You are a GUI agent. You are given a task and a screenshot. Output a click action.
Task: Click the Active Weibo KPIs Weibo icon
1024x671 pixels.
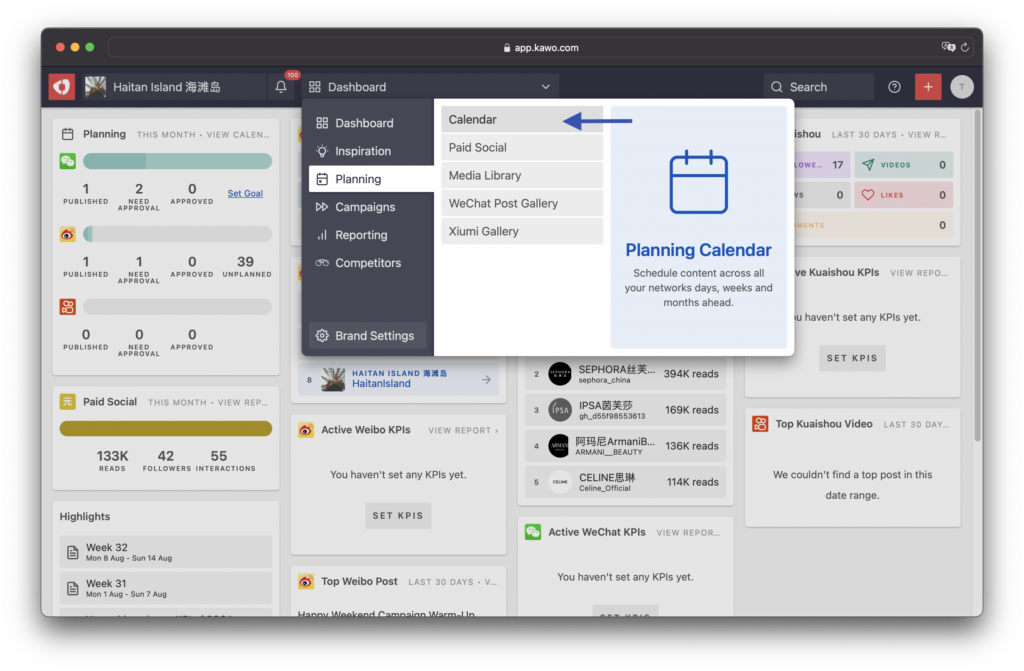(x=306, y=430)
